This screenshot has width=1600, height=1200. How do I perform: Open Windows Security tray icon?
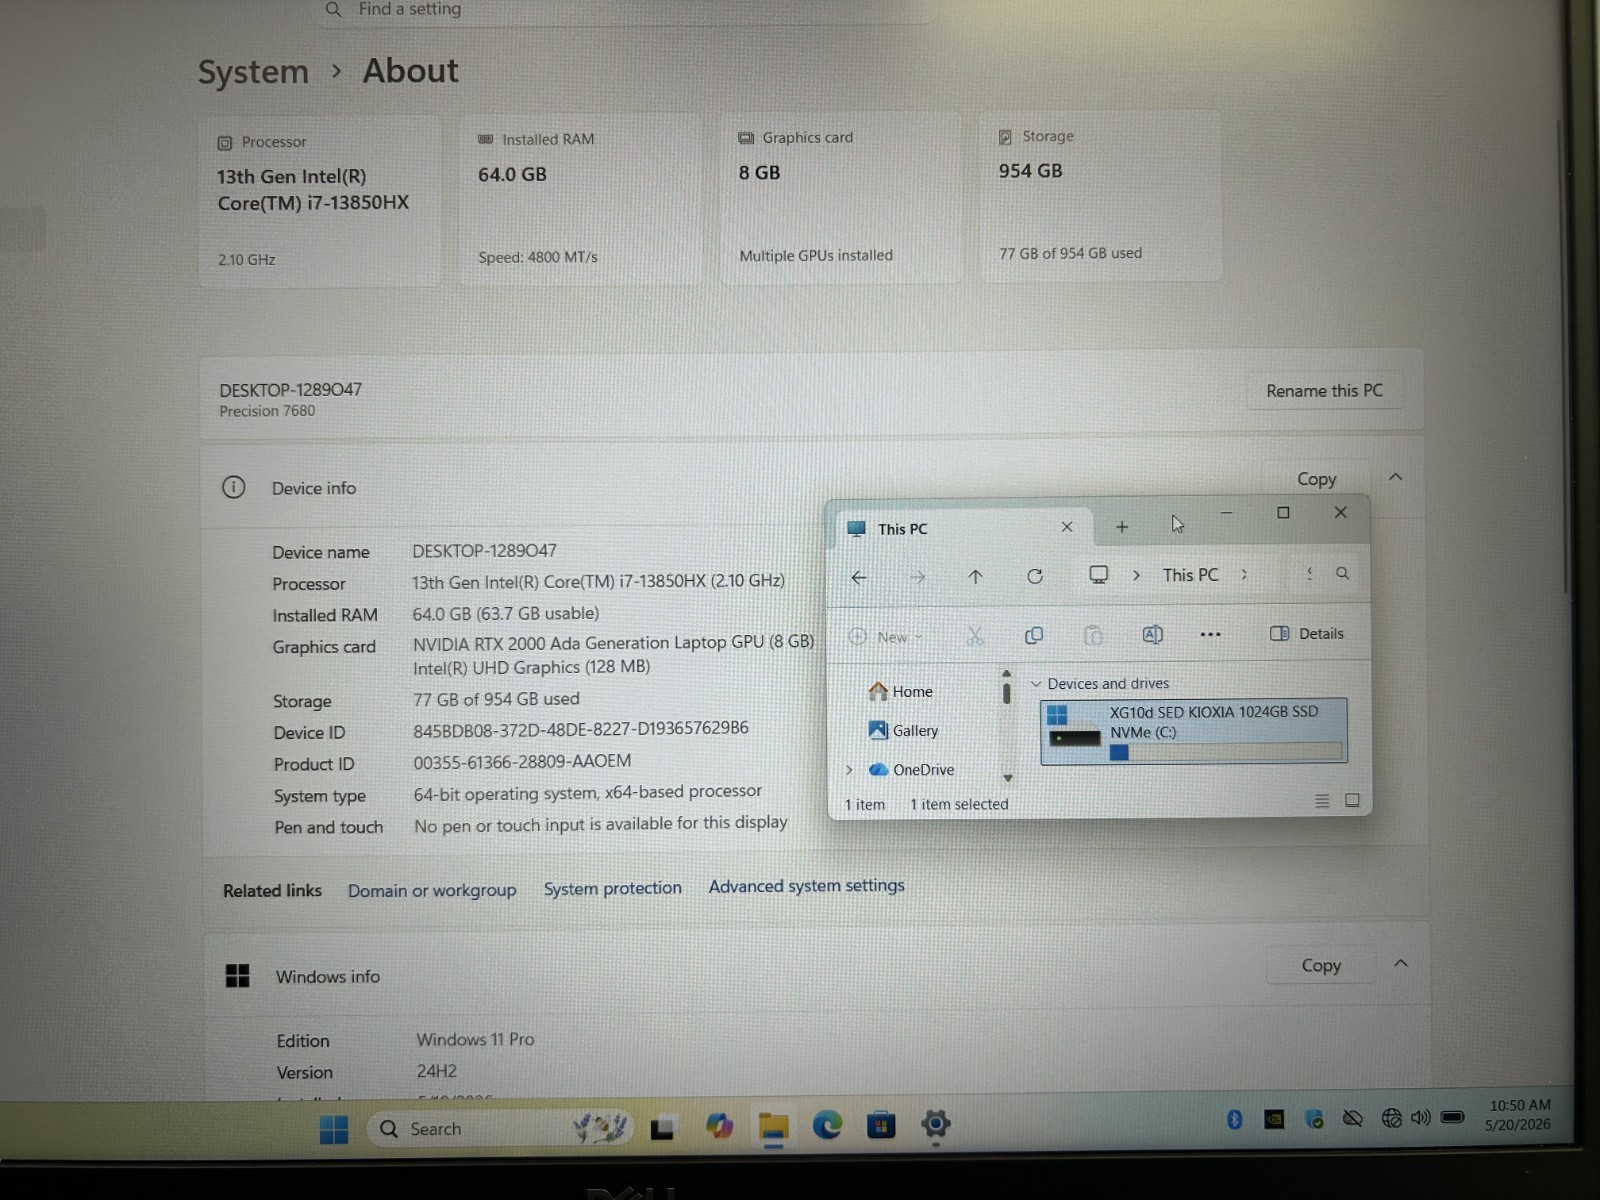1314,1119
